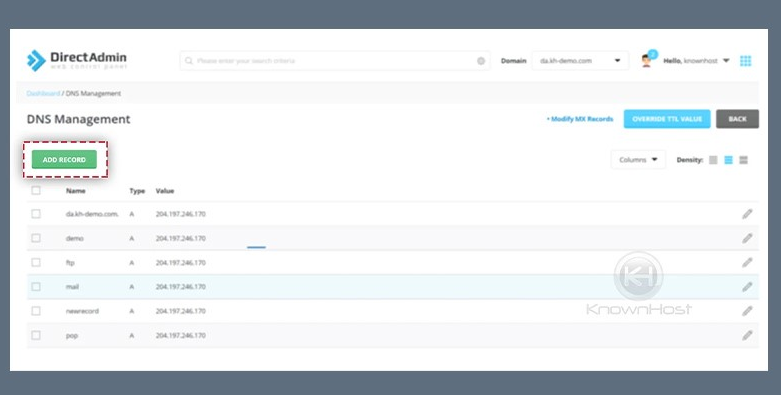Screen dimensions: 781x395
Task: Sort by the Name column header
Action: (x=76, y=191)
